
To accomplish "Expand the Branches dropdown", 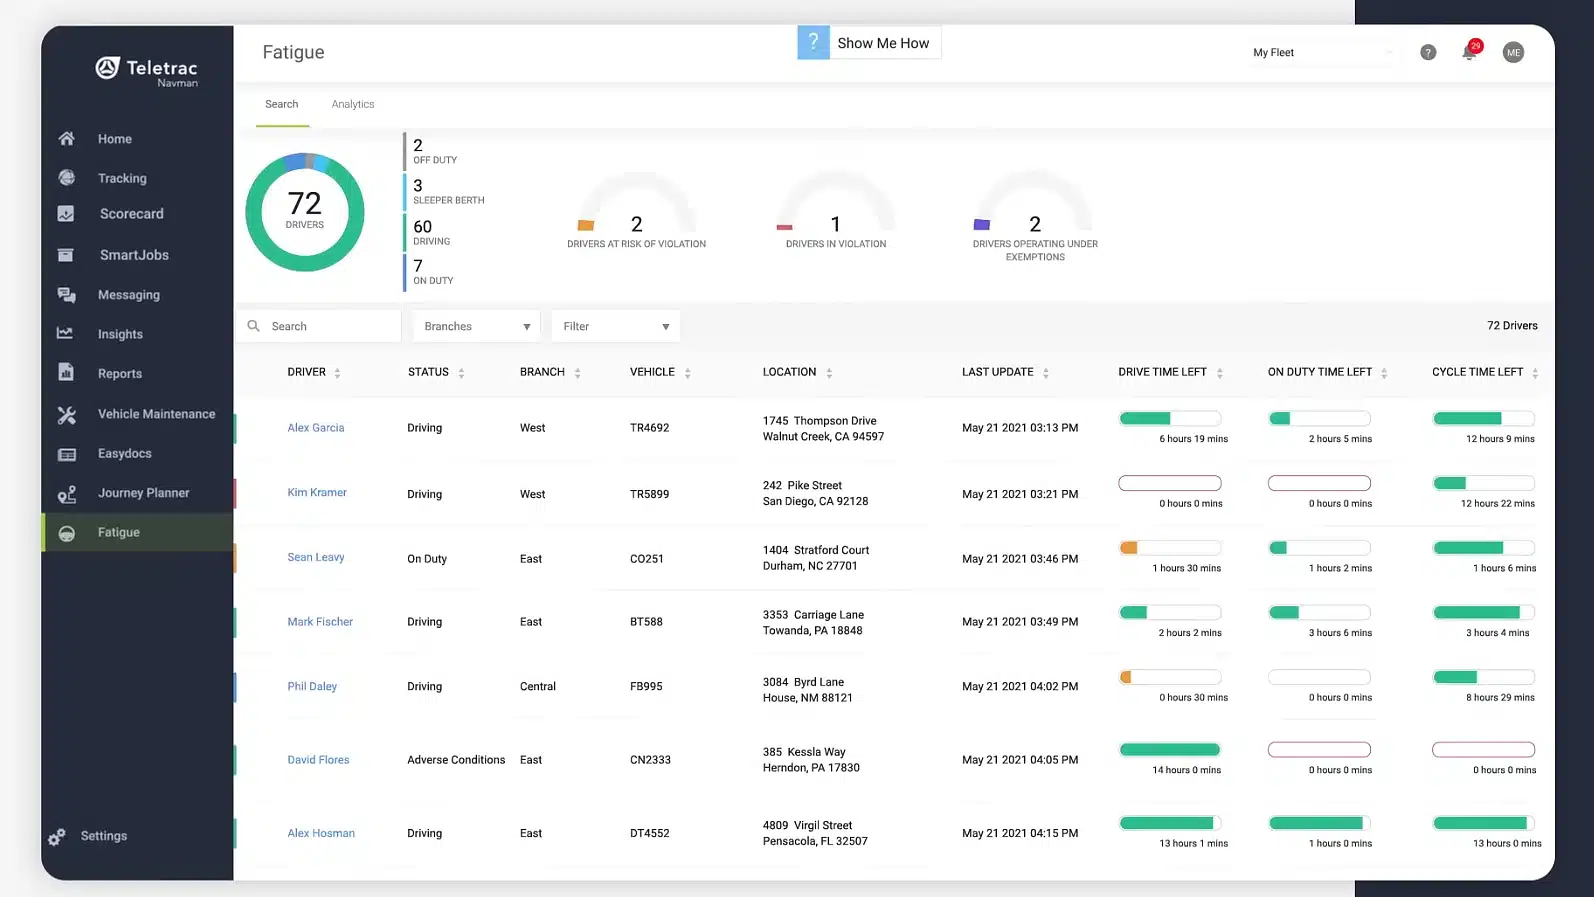I will [477, 327].
